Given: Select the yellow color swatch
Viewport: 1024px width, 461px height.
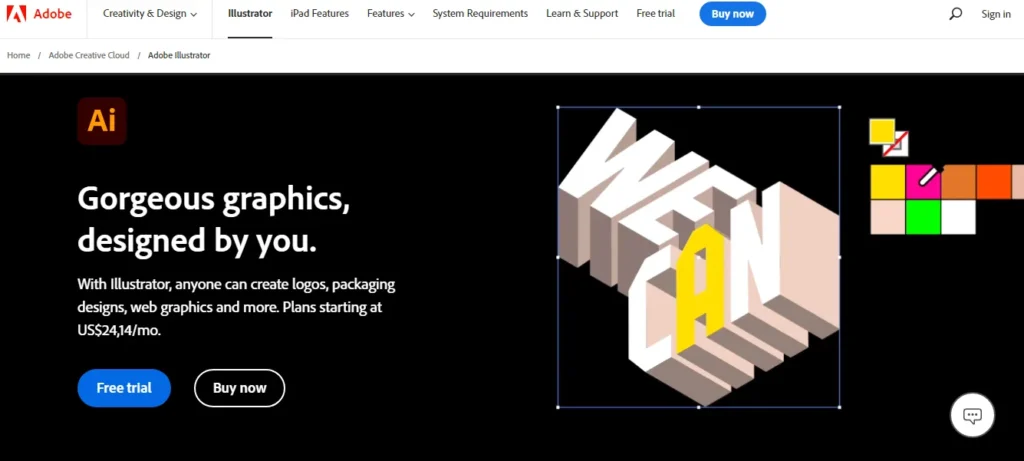Looking at the screenshot, I should point(888,182).
